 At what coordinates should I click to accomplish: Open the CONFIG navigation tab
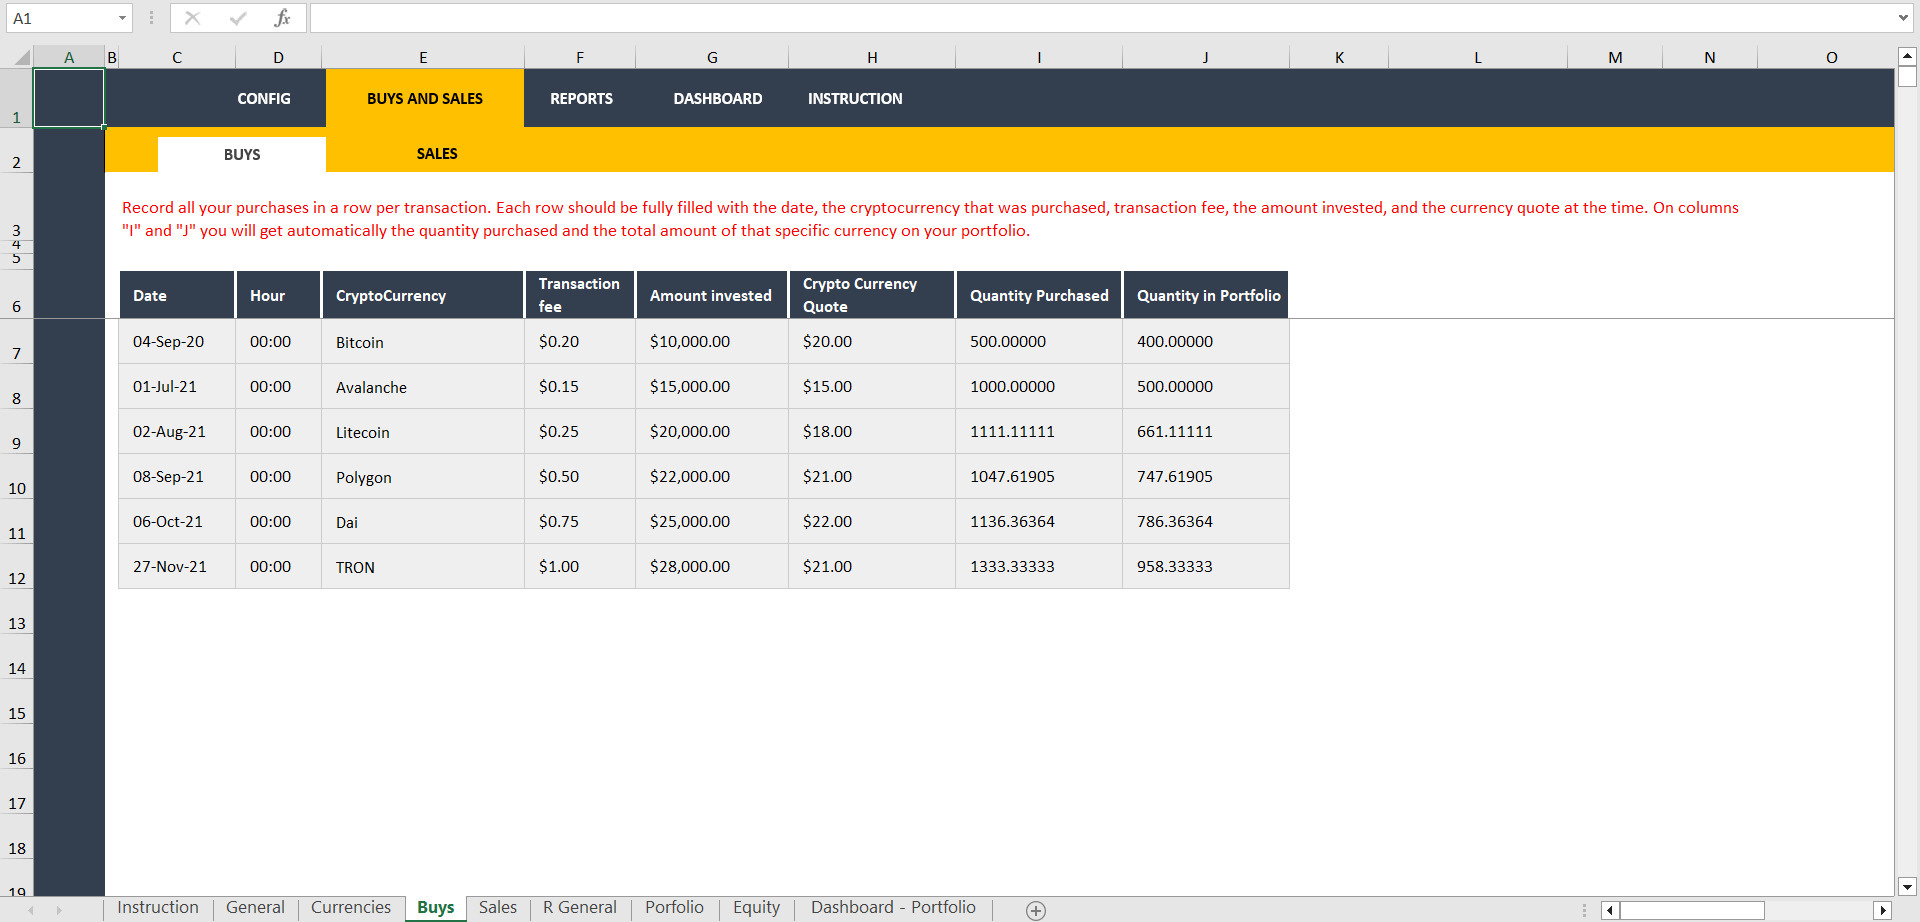coord(264,98)
